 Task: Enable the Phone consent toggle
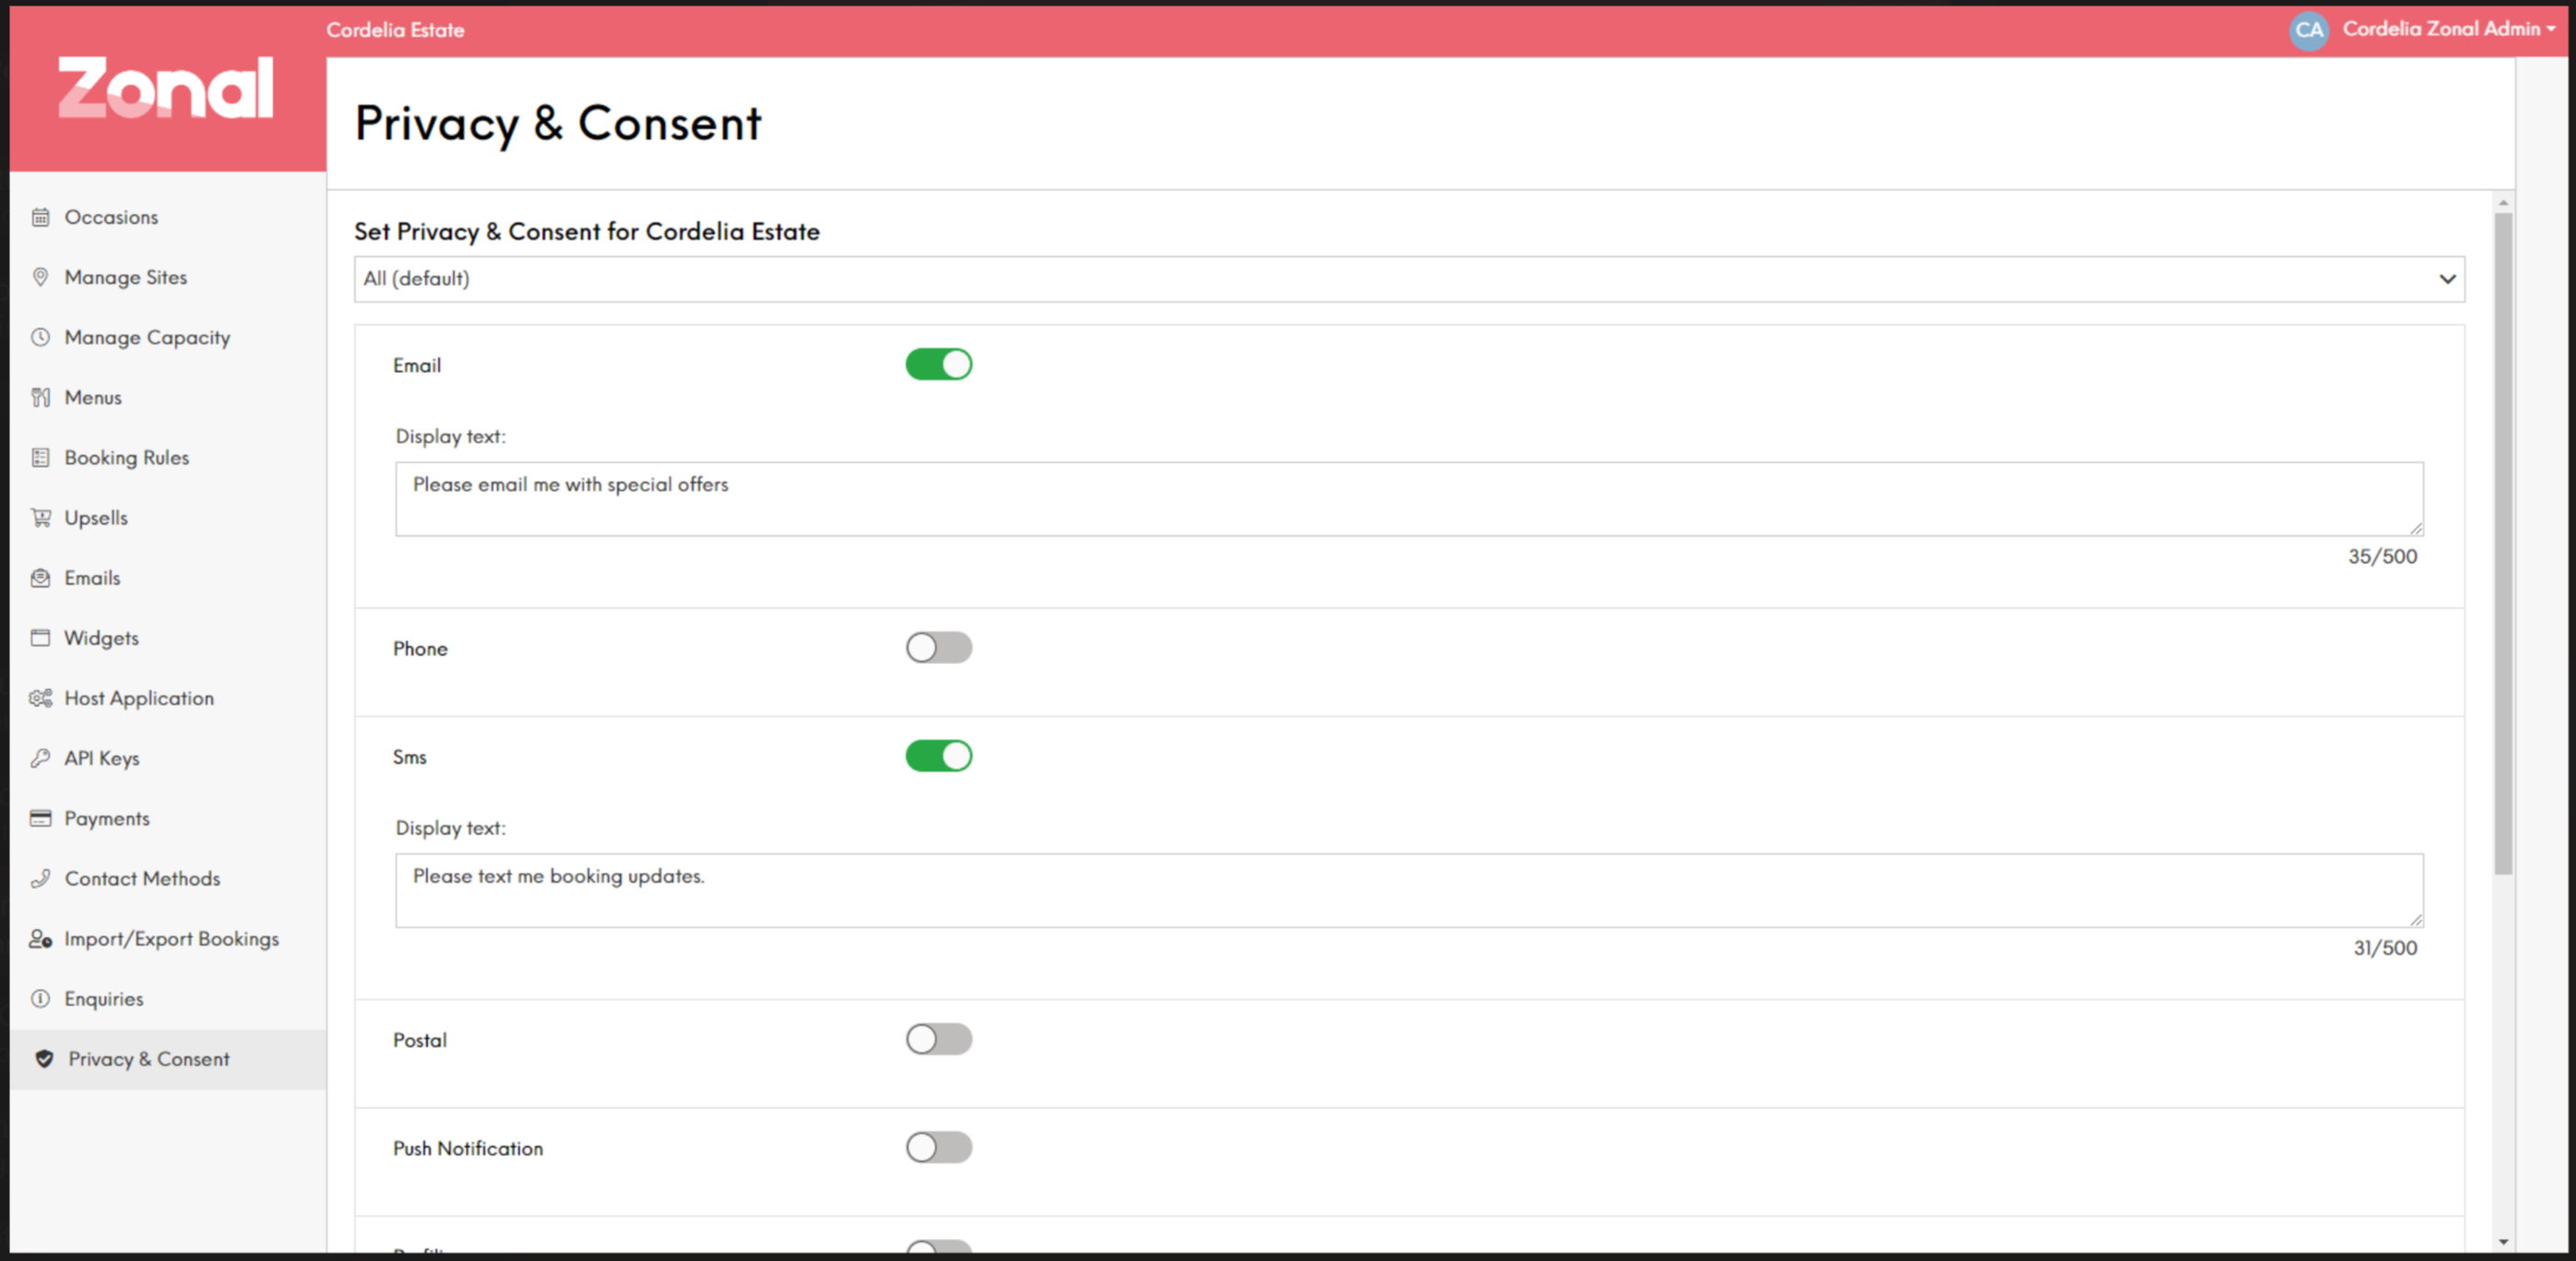coord(938,647)
